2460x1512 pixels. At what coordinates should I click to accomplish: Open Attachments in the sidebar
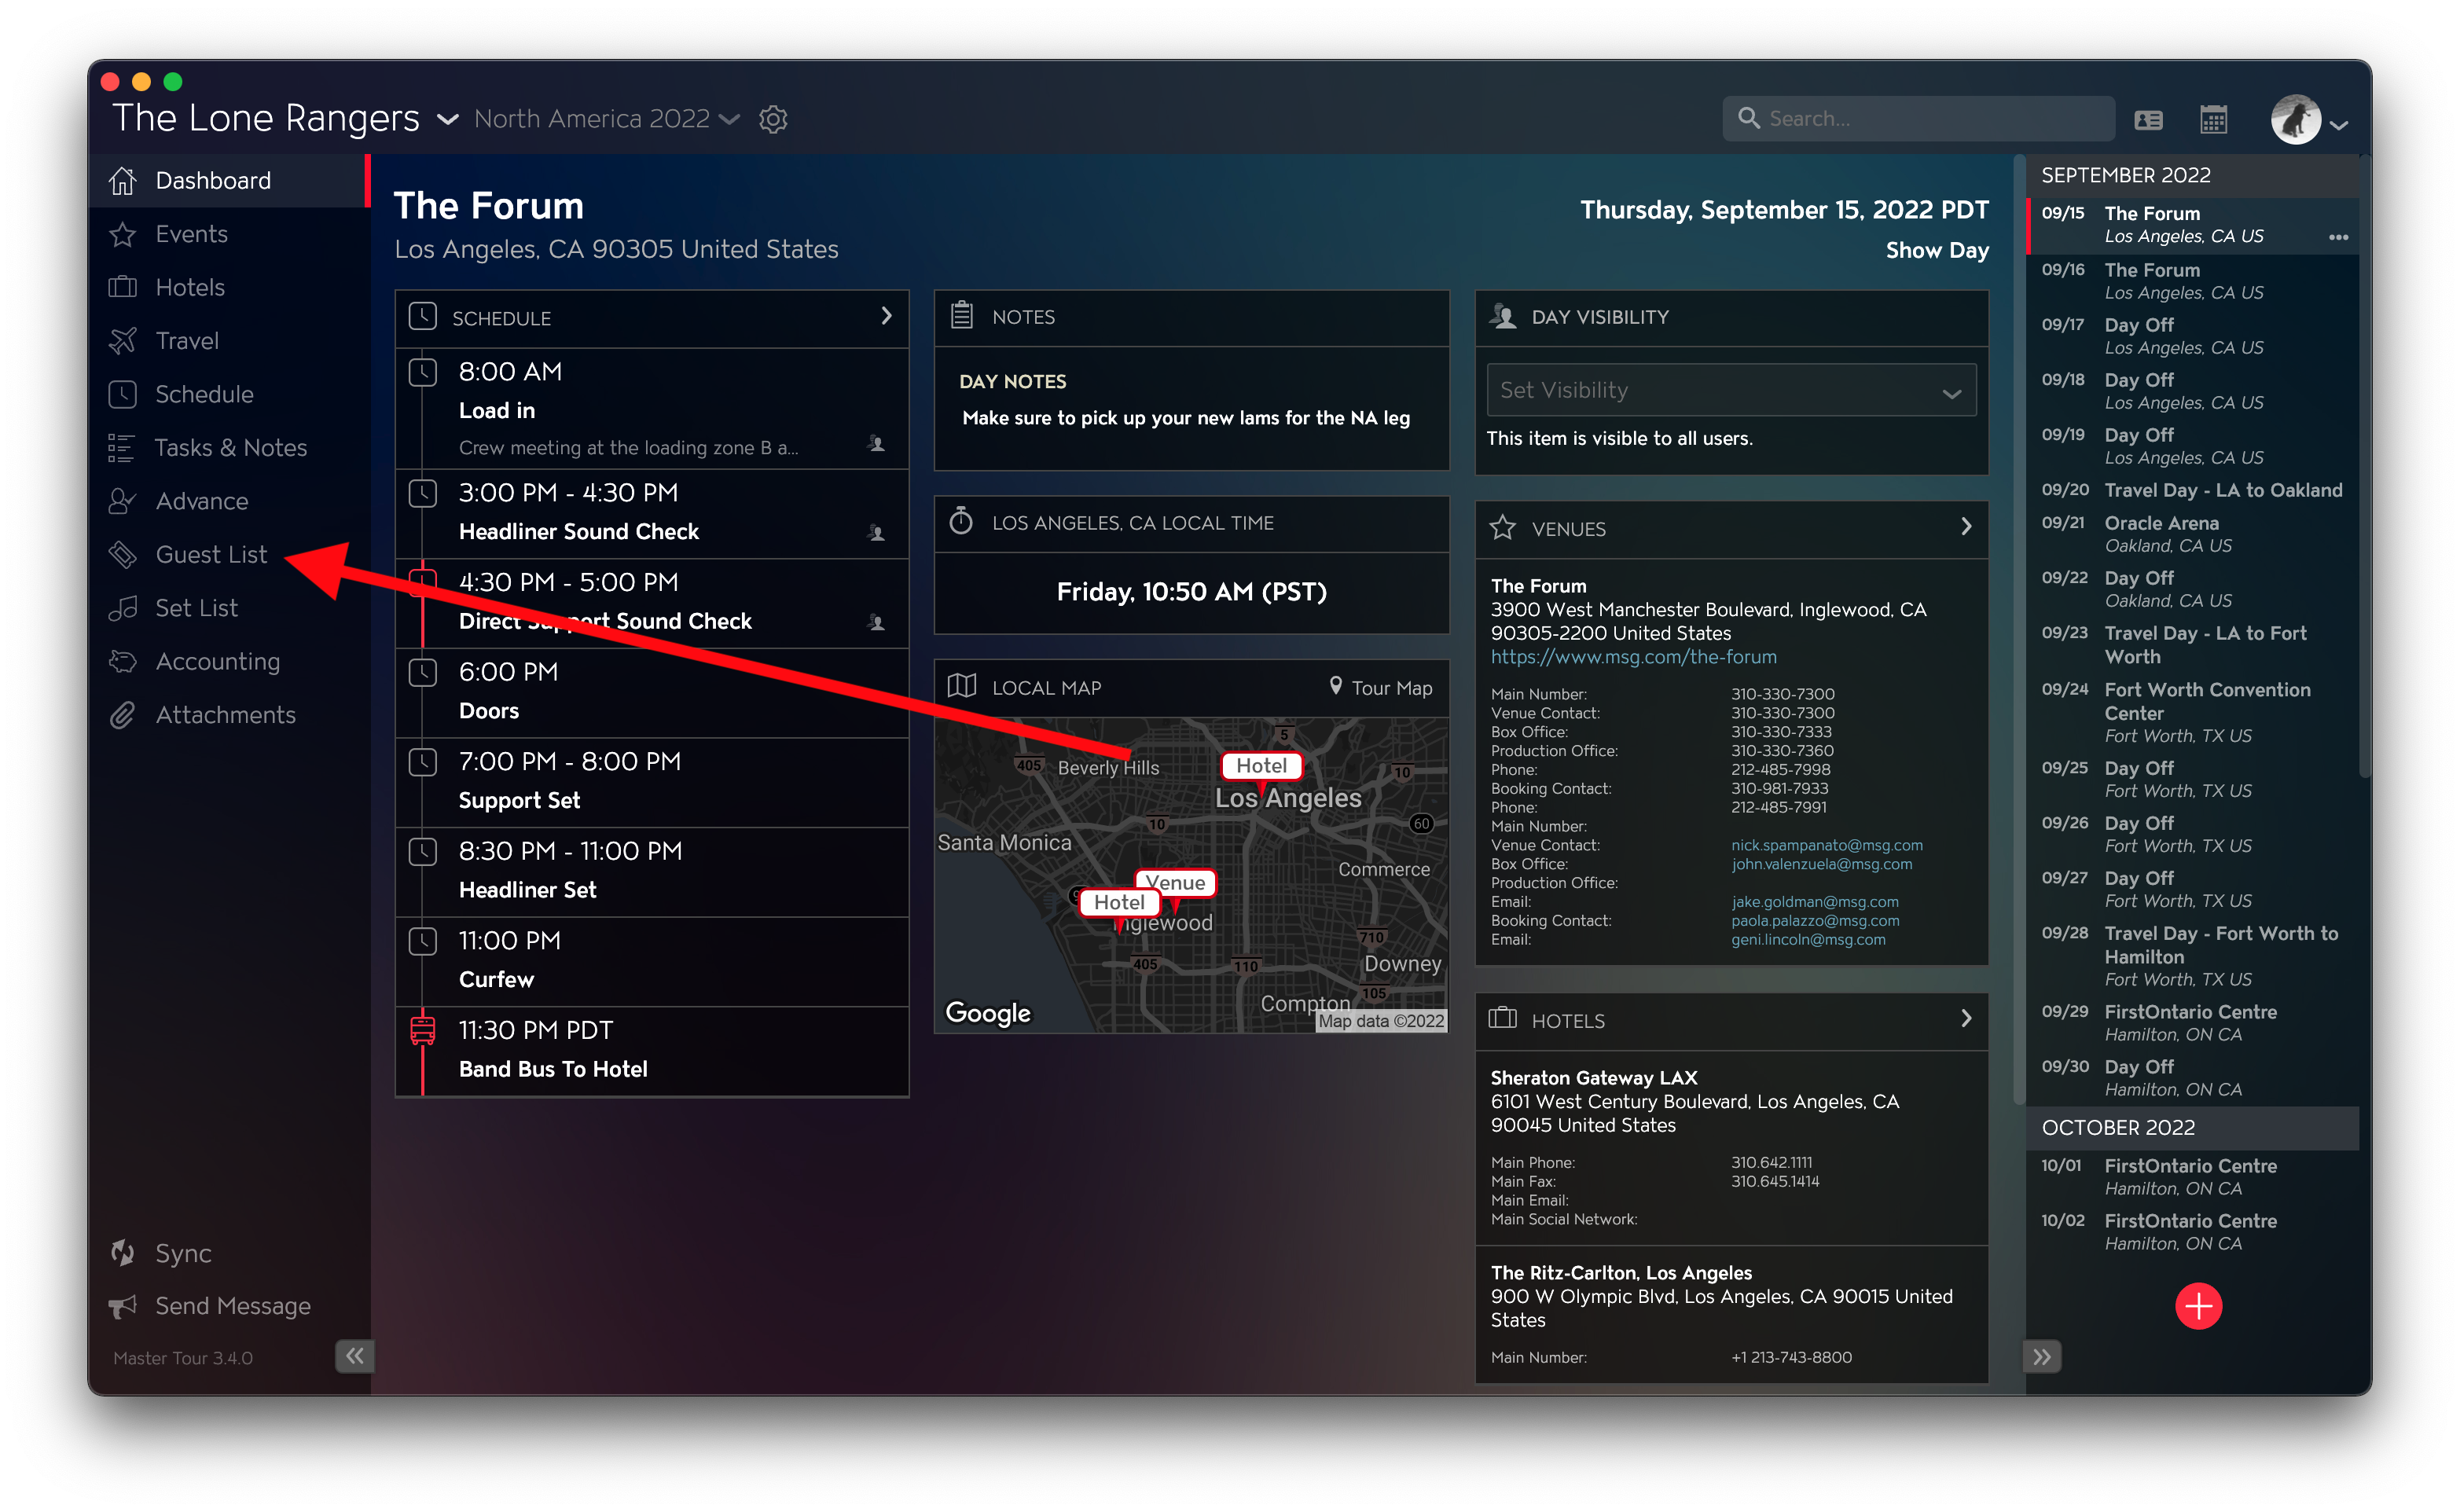click(229, 715)
